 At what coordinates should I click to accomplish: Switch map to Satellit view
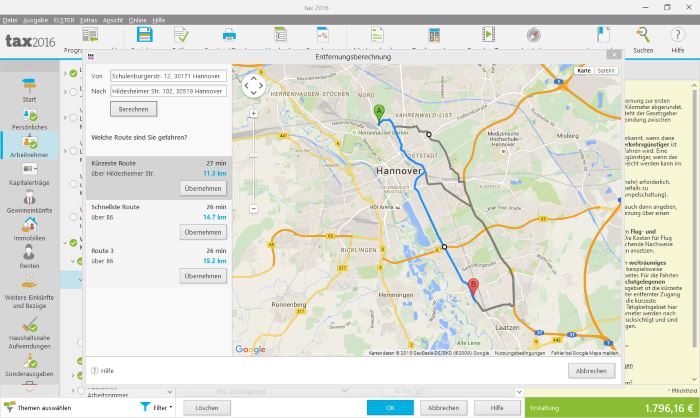(x=607, y=72)
